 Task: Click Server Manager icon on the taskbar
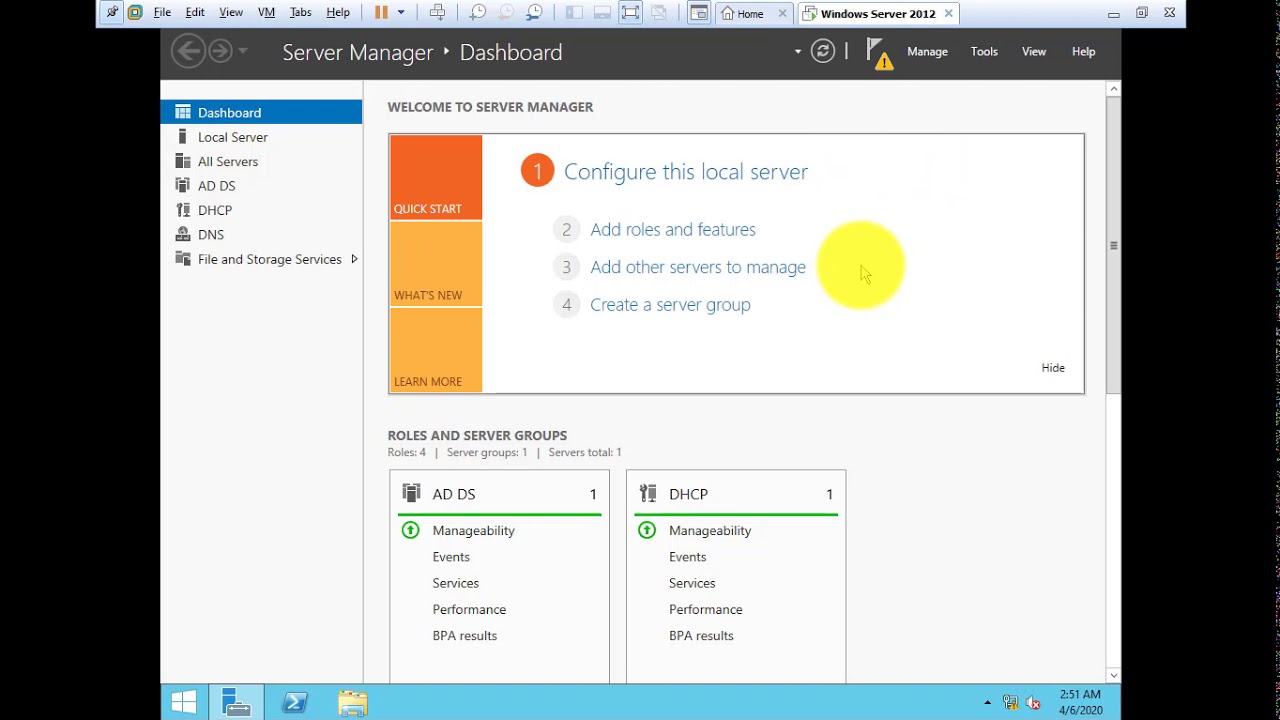click(x=237, y=703)
